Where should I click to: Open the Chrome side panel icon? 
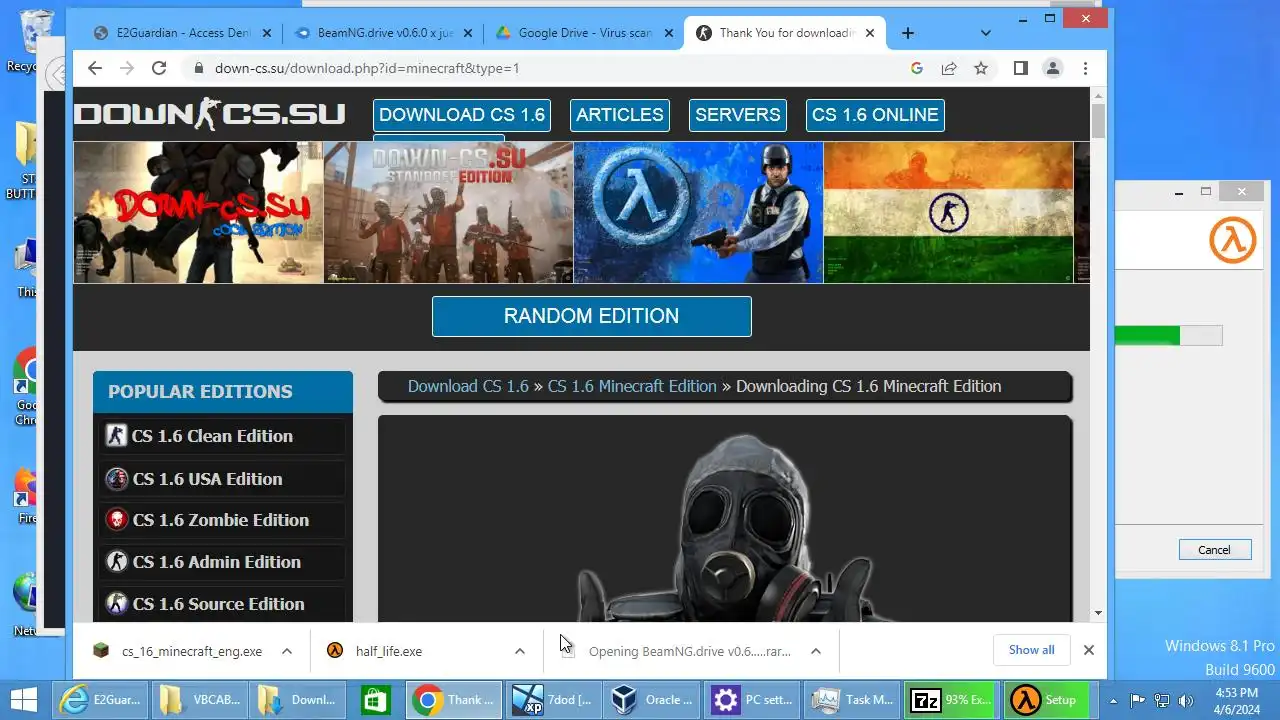pyautogui.click(x=1020, y=68)
